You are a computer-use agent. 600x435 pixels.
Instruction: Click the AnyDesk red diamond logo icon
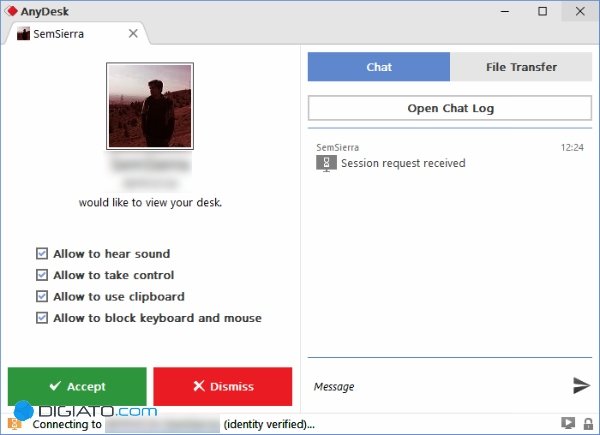(x=12, y=11)
